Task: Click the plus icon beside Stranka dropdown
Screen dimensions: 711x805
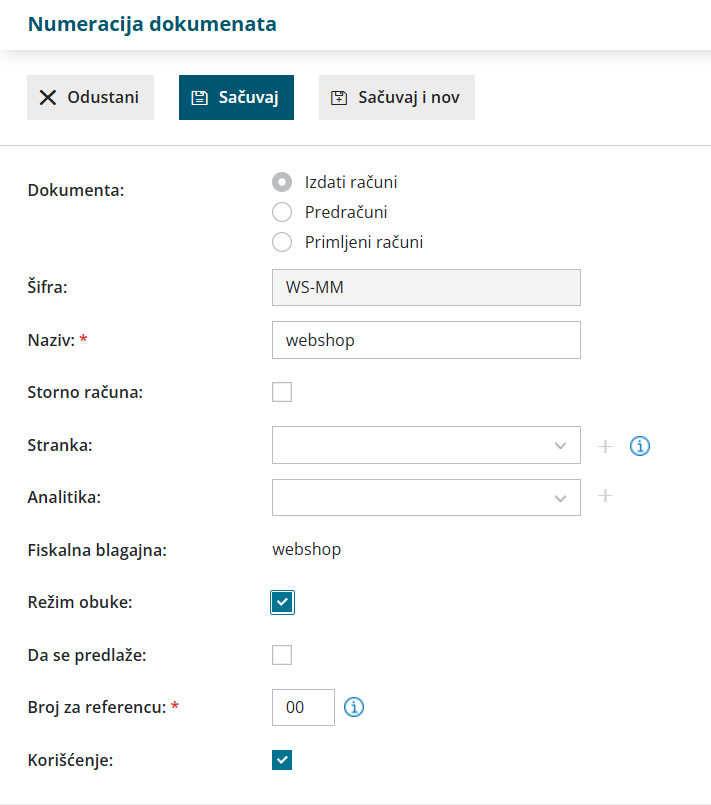Action: [x=605, y=446]
